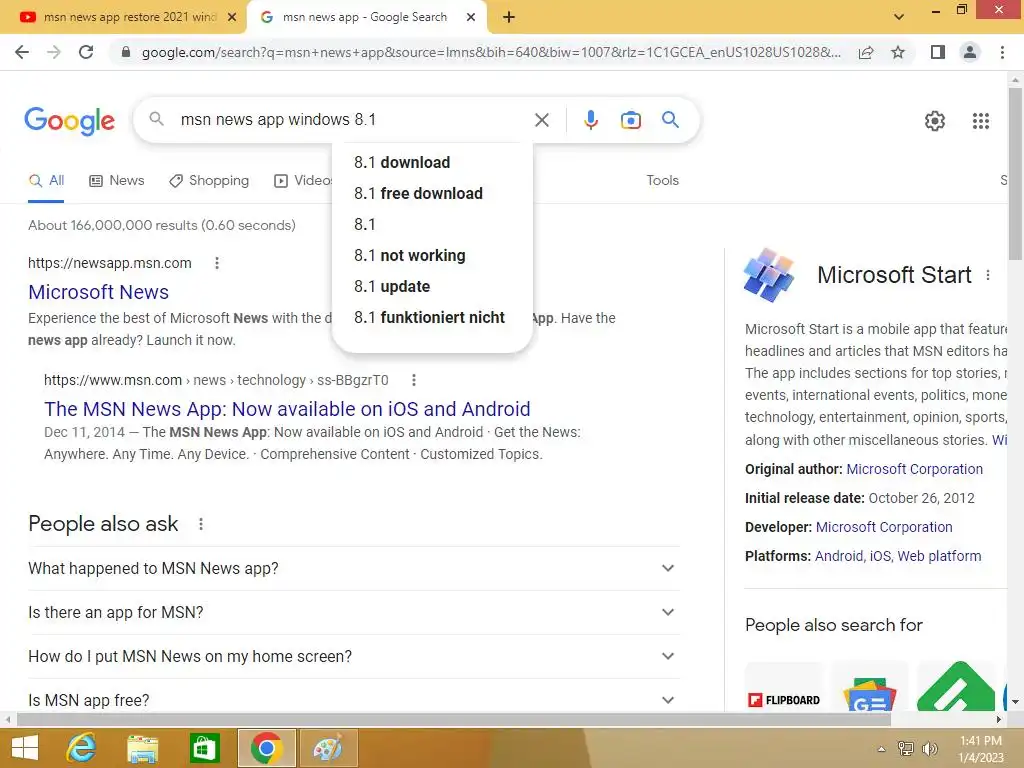Open the tab search dropdown chevron
Image resolution: width=1024 pixels, height=768 pixels.
pos(899,17)
